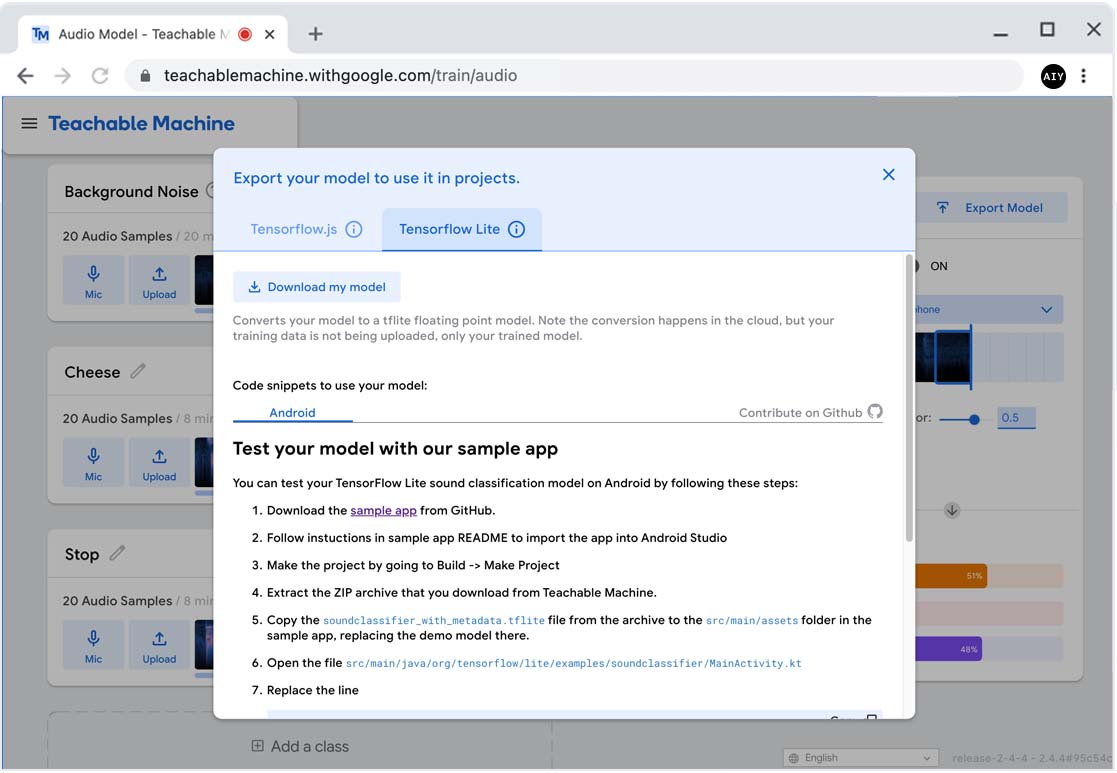Click the orange 51% confidence bar
Image resolution: width=1117 pixels, height=773 pixels.
pos(951,576)
